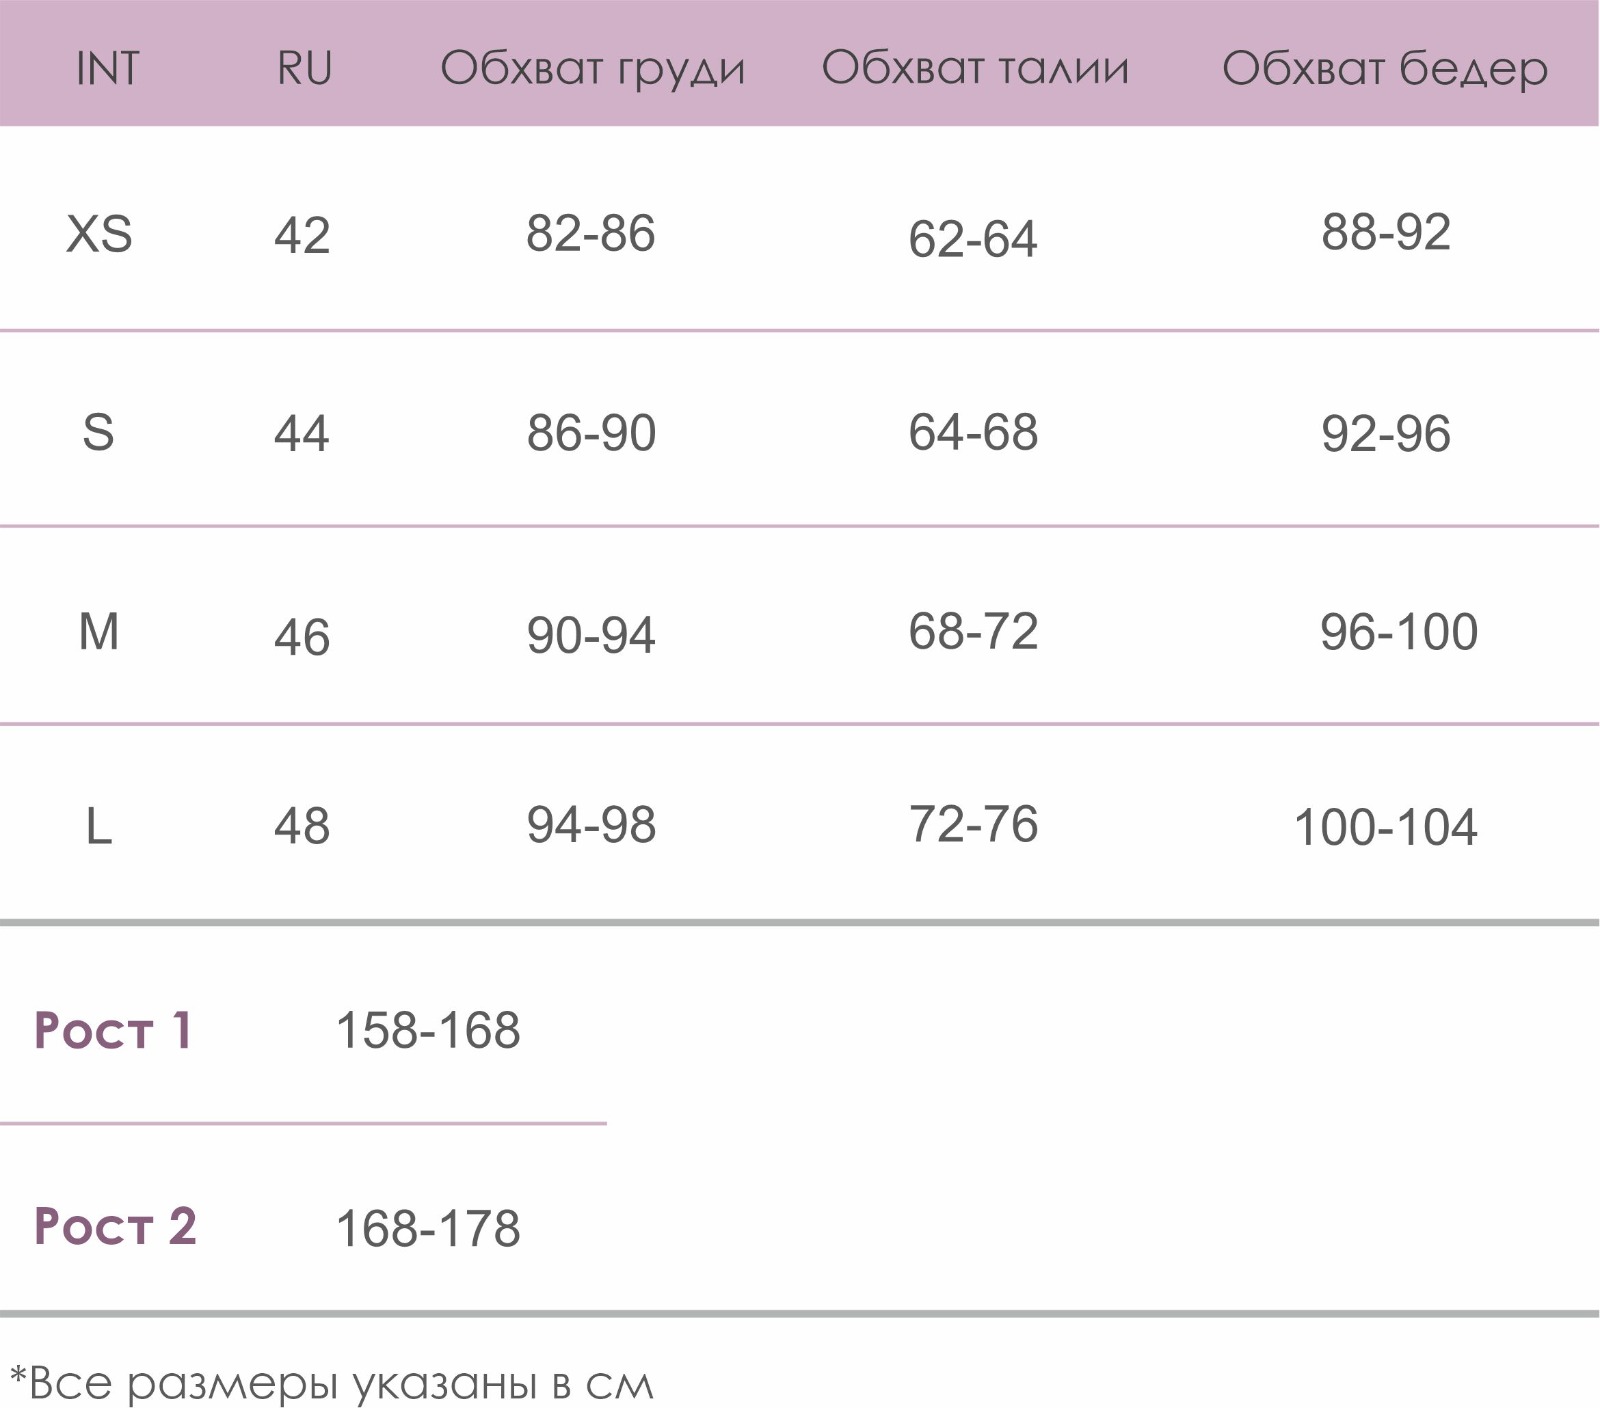
Task: Click the Рост 1 label
Action: (113, 1030)
